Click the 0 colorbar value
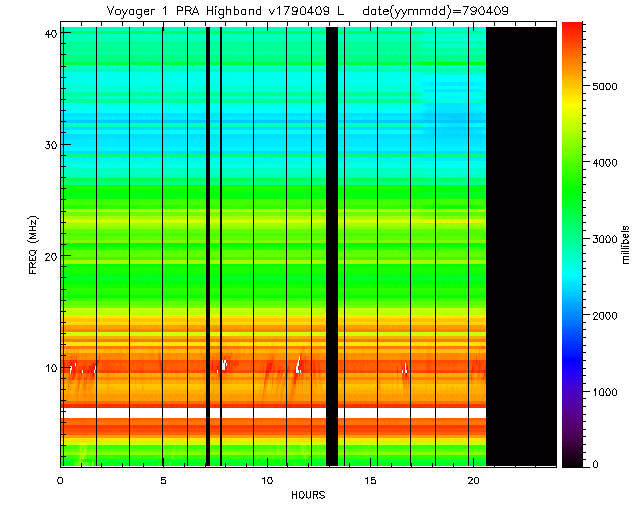This screenshot has height=512, width=640. tap(595, 464)
